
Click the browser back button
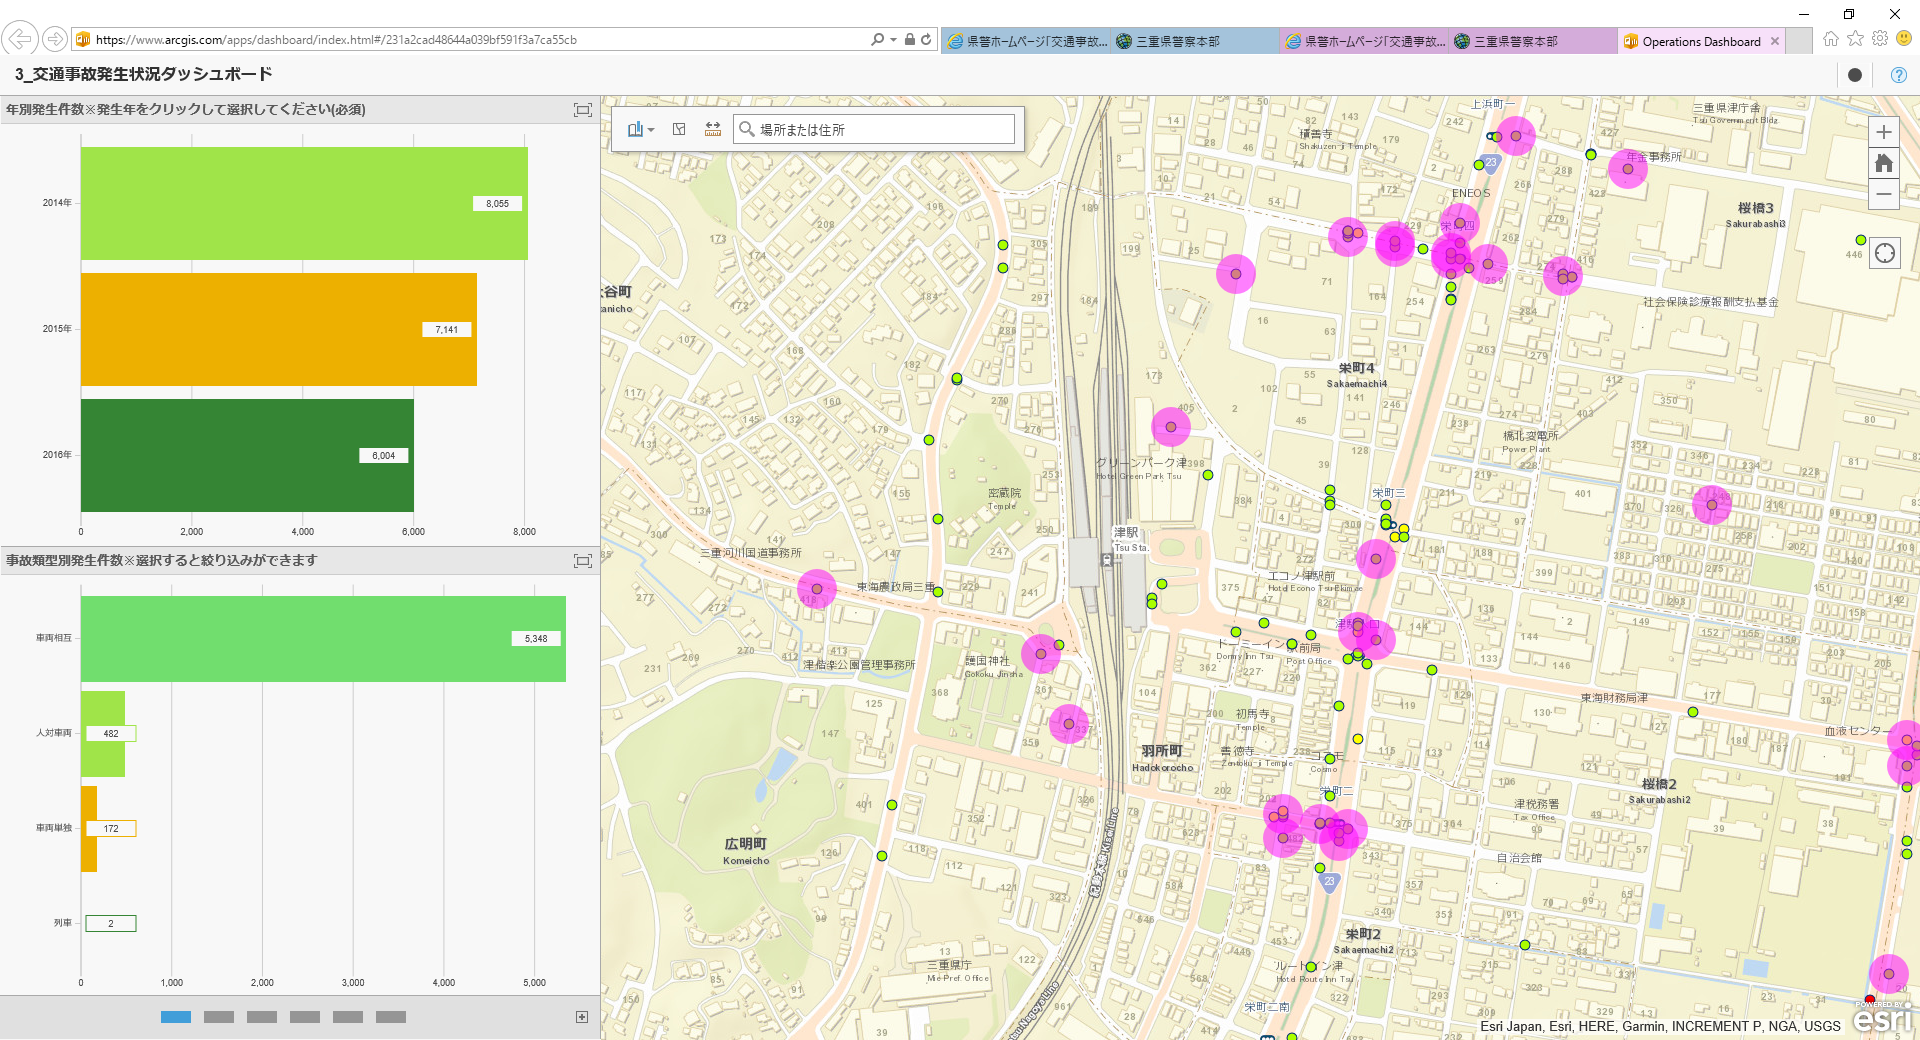20,39
